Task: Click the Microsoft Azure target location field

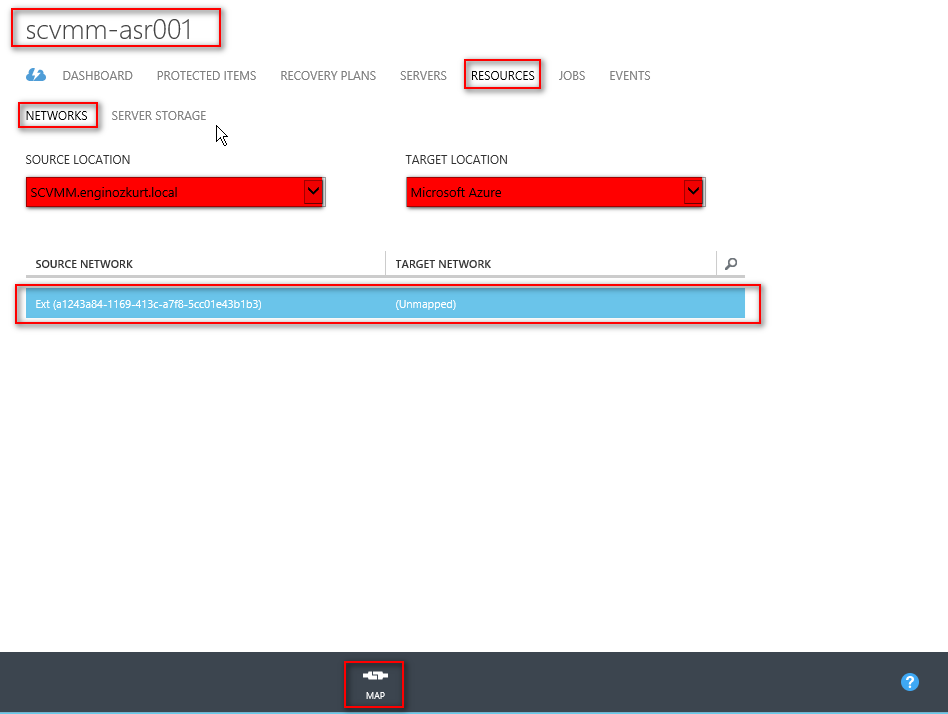Action: [556, 192]
